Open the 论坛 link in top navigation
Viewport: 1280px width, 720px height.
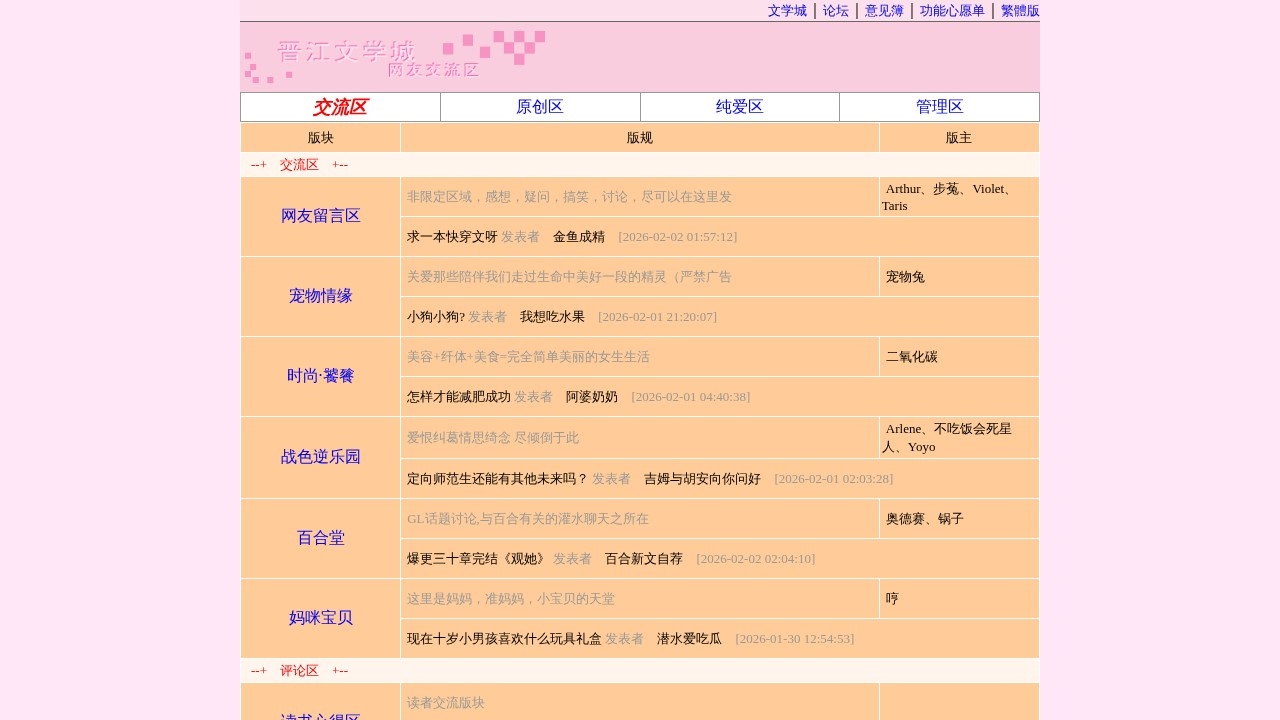835,11
